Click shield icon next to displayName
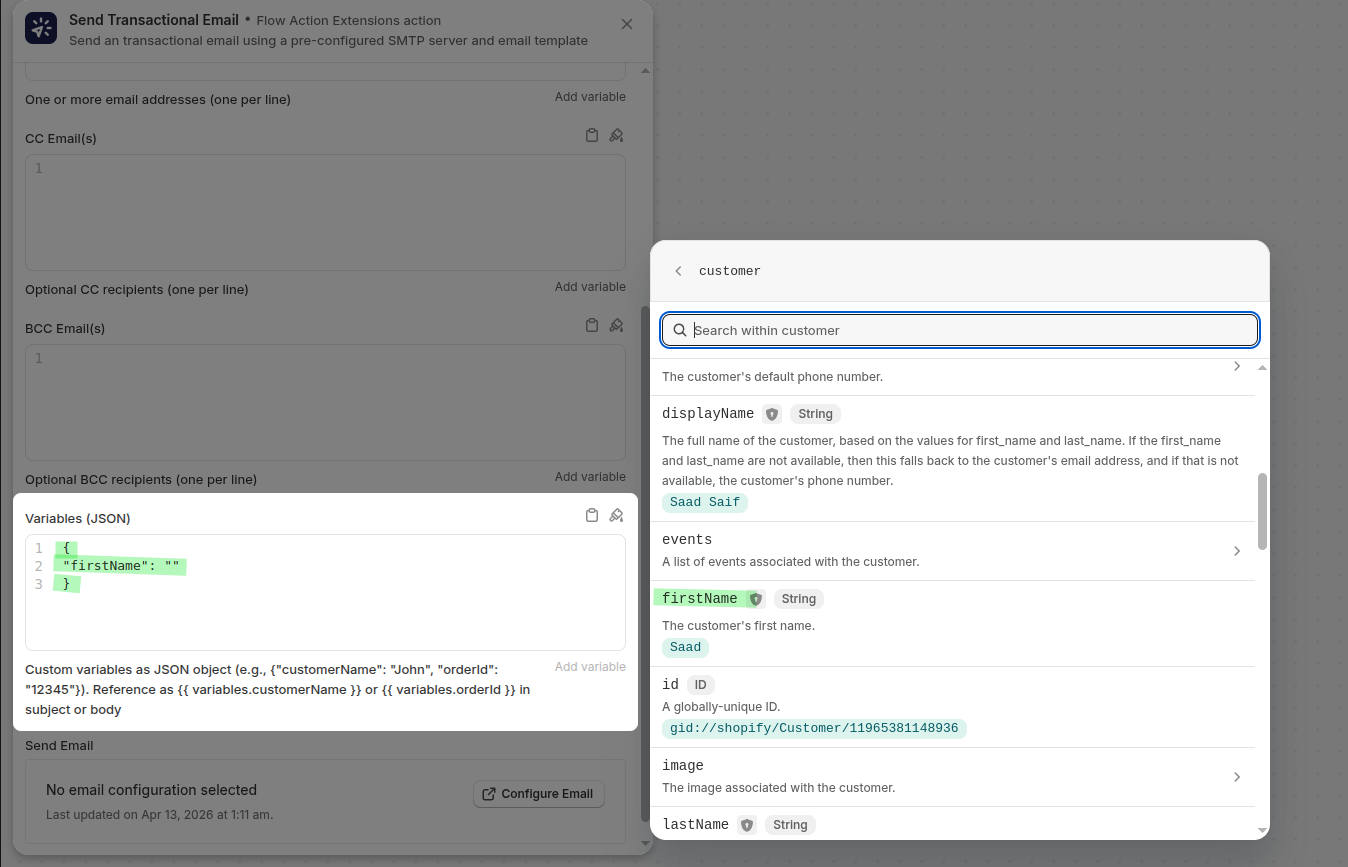The image size is (1348, 867). pyautogui.click(x=772, y=414)
